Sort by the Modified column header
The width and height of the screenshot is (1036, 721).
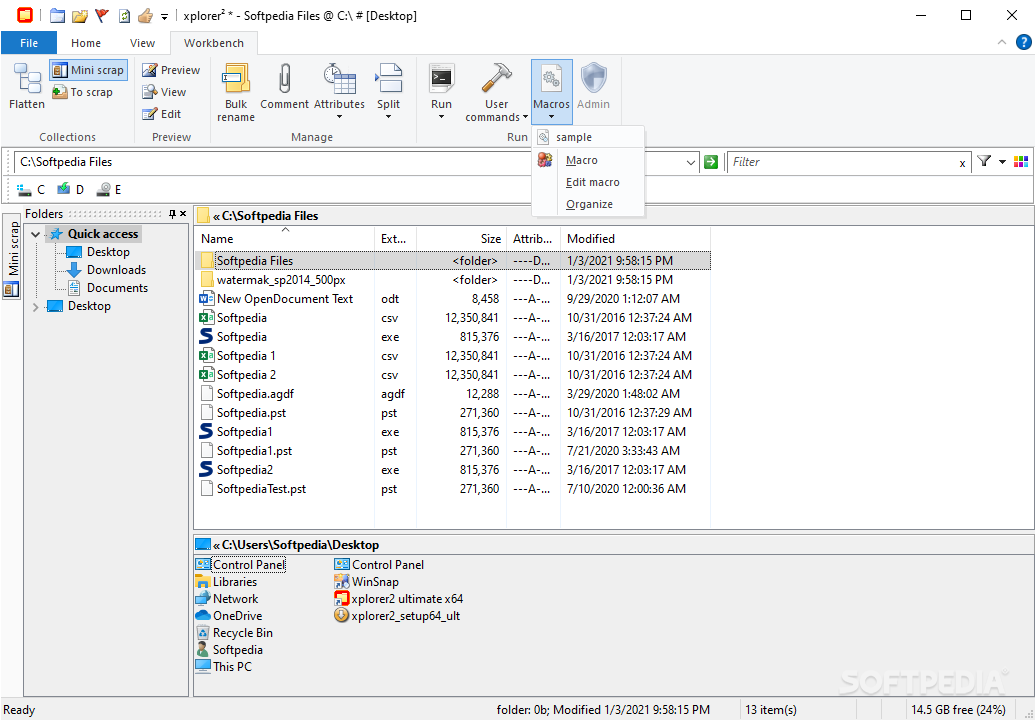635,239
